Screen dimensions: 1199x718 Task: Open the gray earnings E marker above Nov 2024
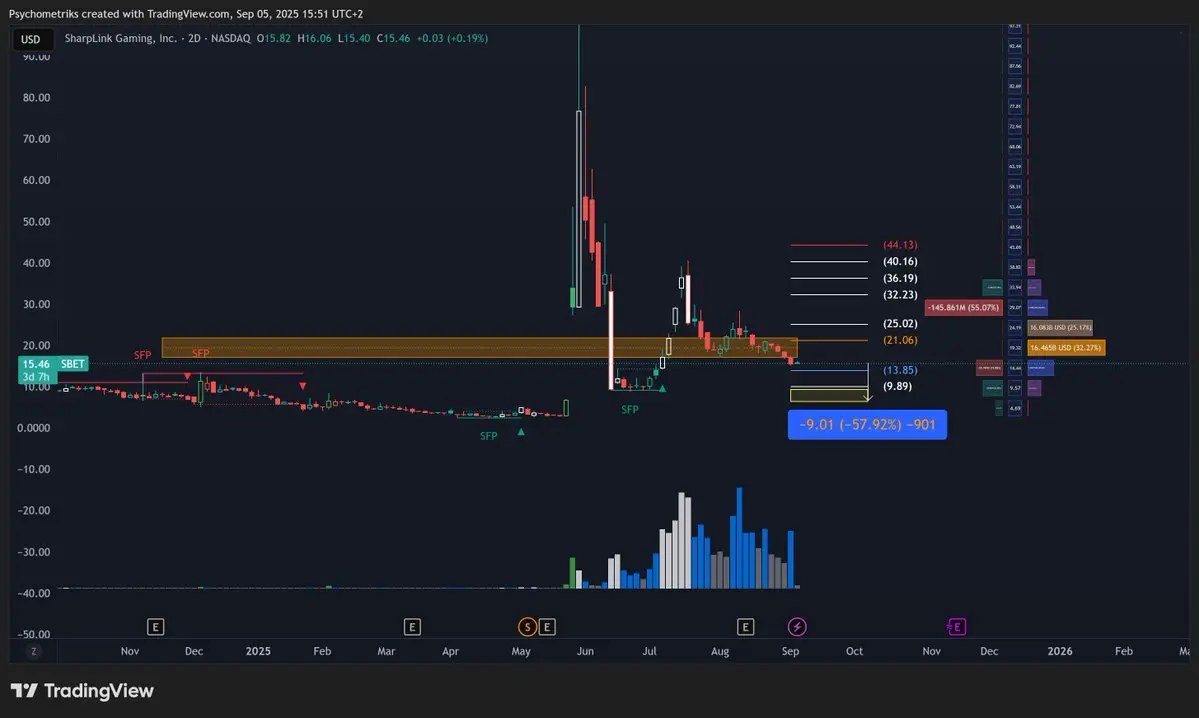[x=155, y=627]
